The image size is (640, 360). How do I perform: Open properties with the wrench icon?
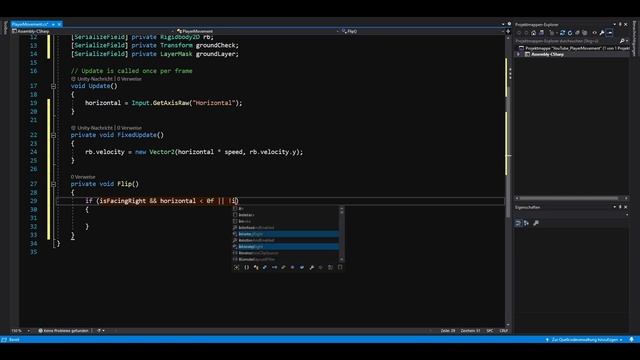pyautogui.click(x=602, y=33)
